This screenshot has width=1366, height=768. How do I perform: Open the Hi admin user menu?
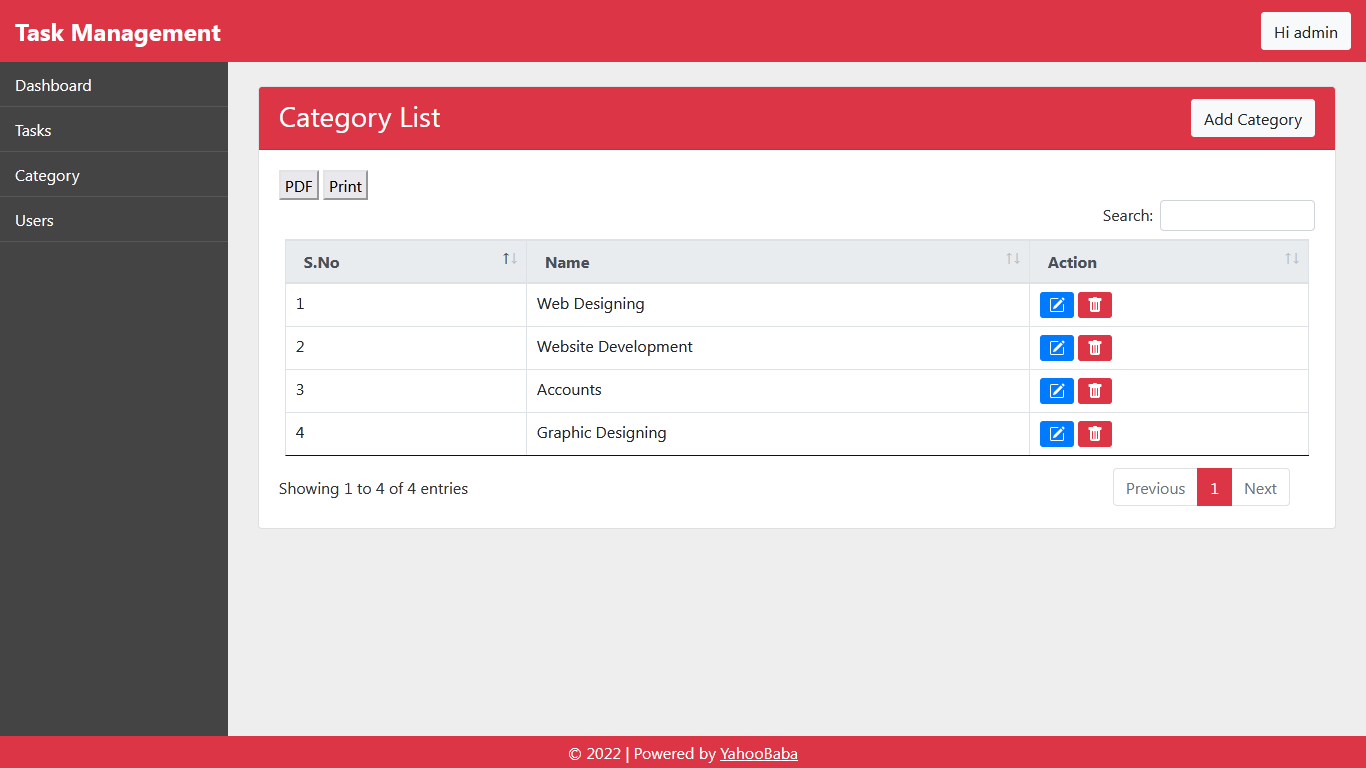coord(1305,32)
